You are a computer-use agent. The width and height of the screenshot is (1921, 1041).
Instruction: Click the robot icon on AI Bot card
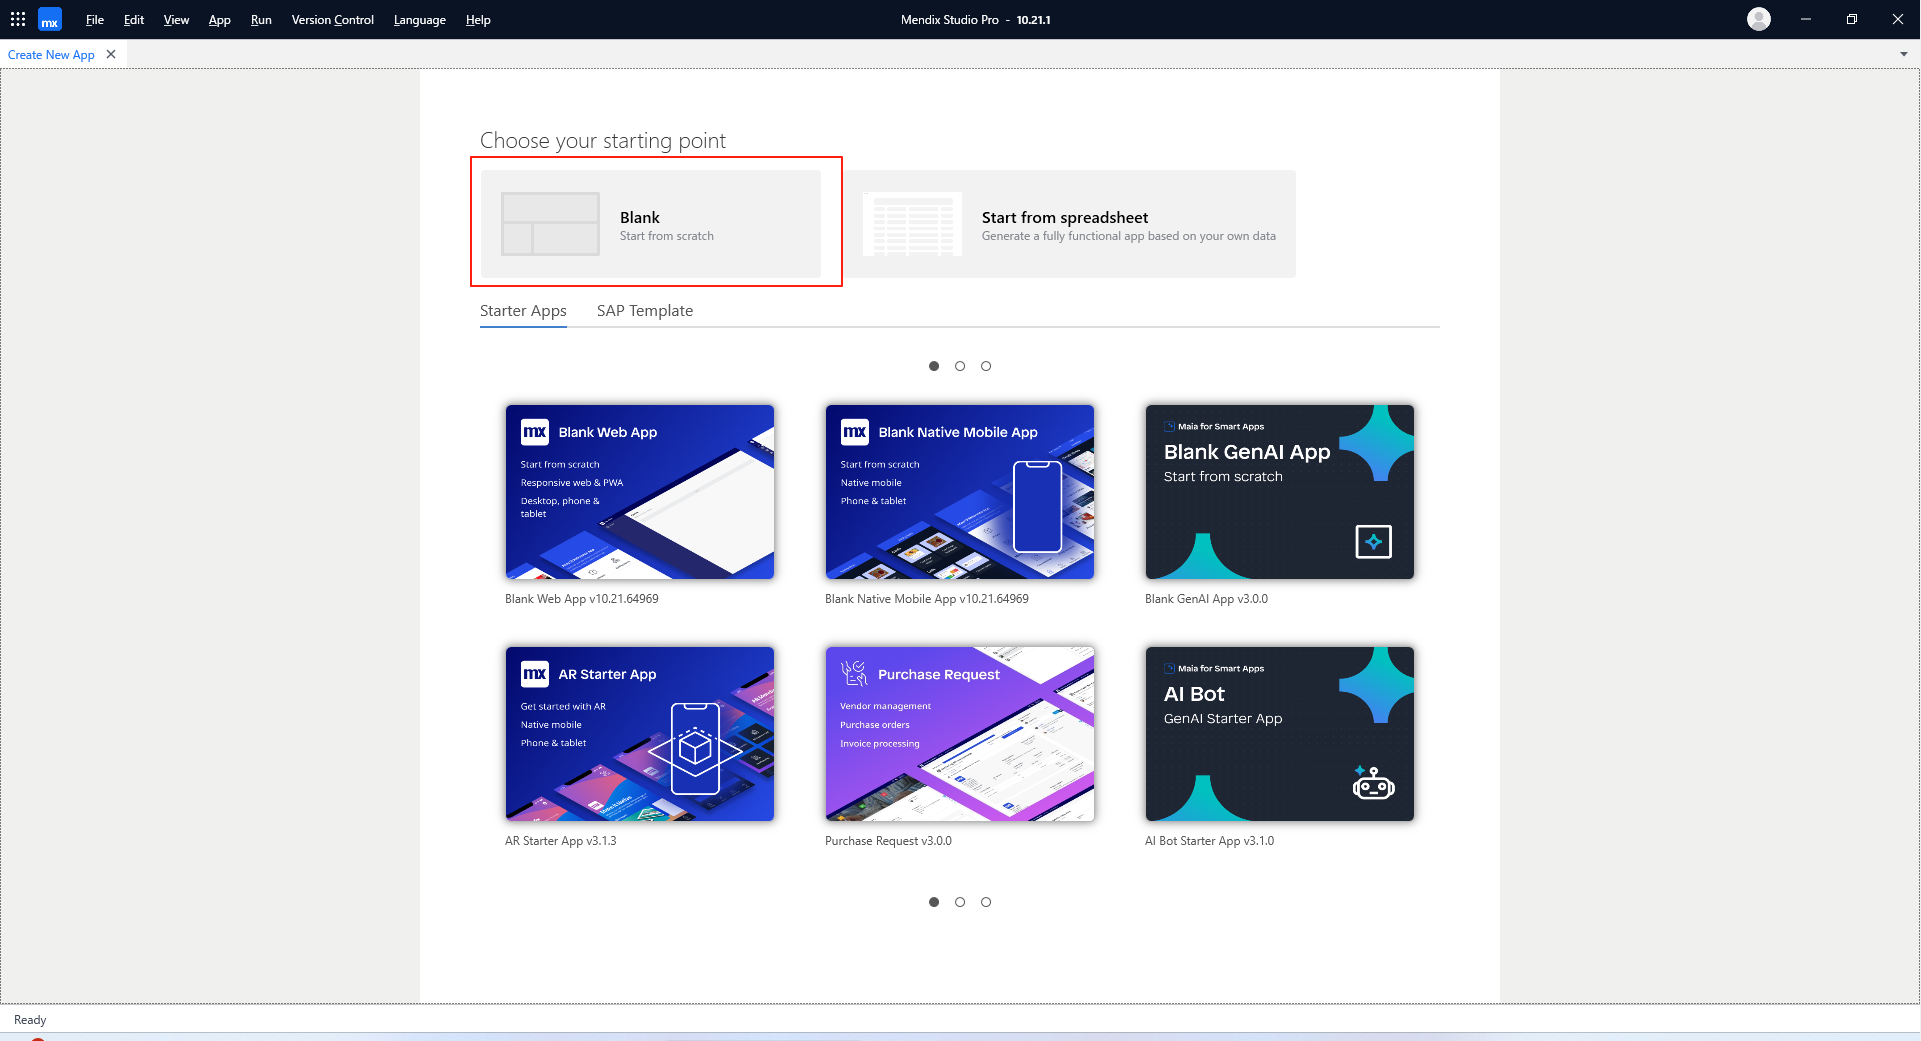pyautogui.click(x=1373, y=784)
